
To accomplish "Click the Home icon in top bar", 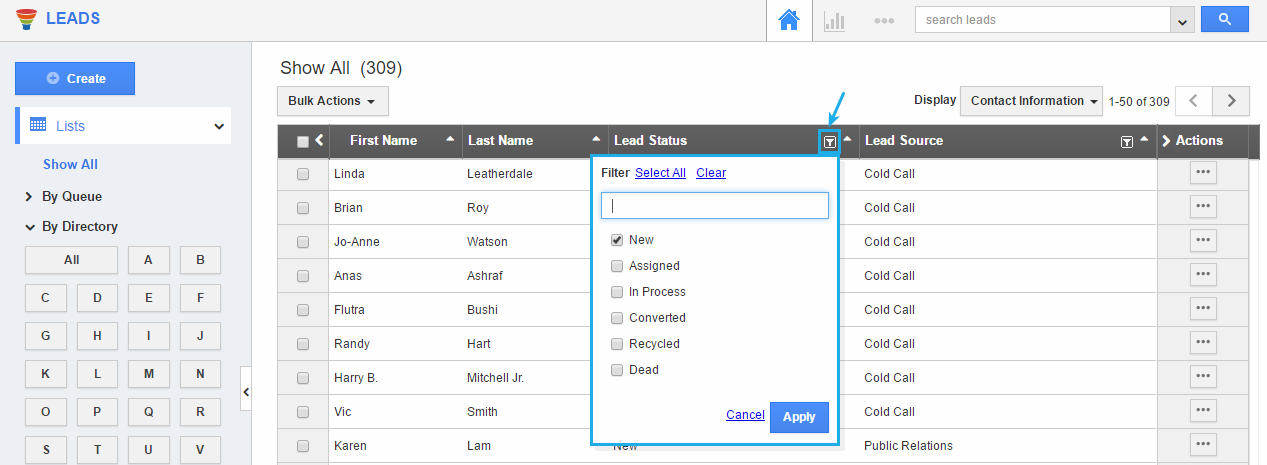I will [x=788, y=21].
